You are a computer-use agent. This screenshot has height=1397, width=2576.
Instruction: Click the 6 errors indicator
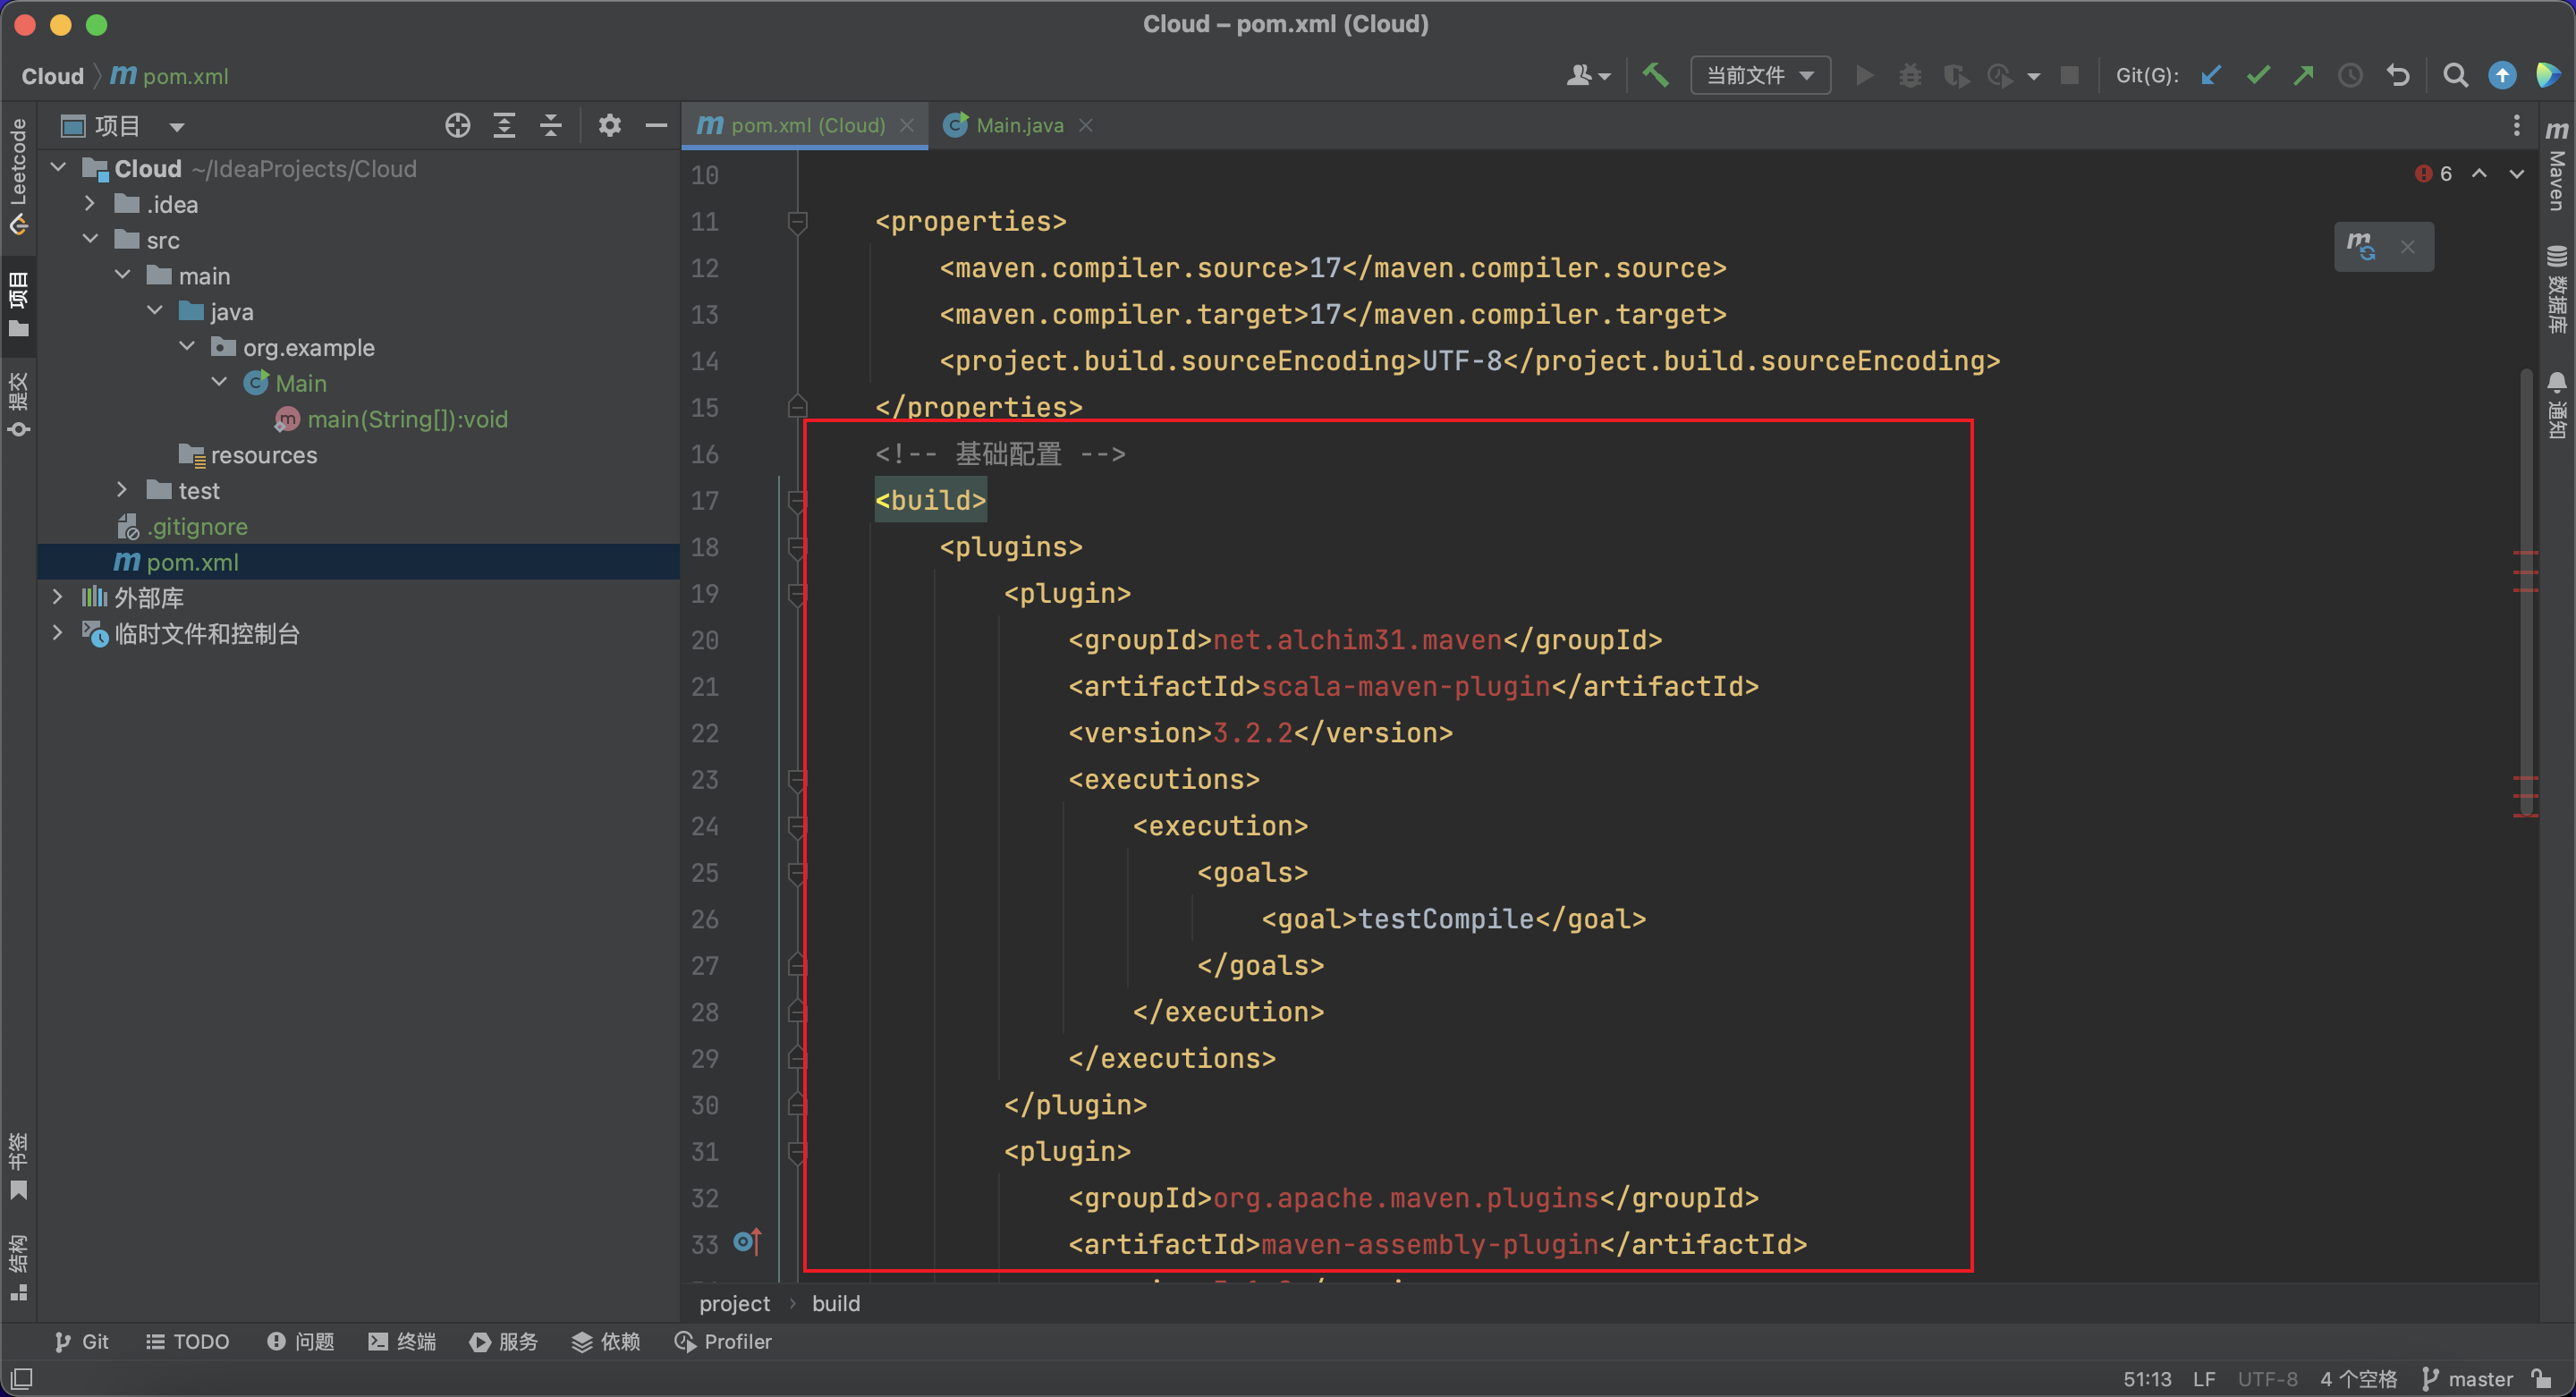2433,173
